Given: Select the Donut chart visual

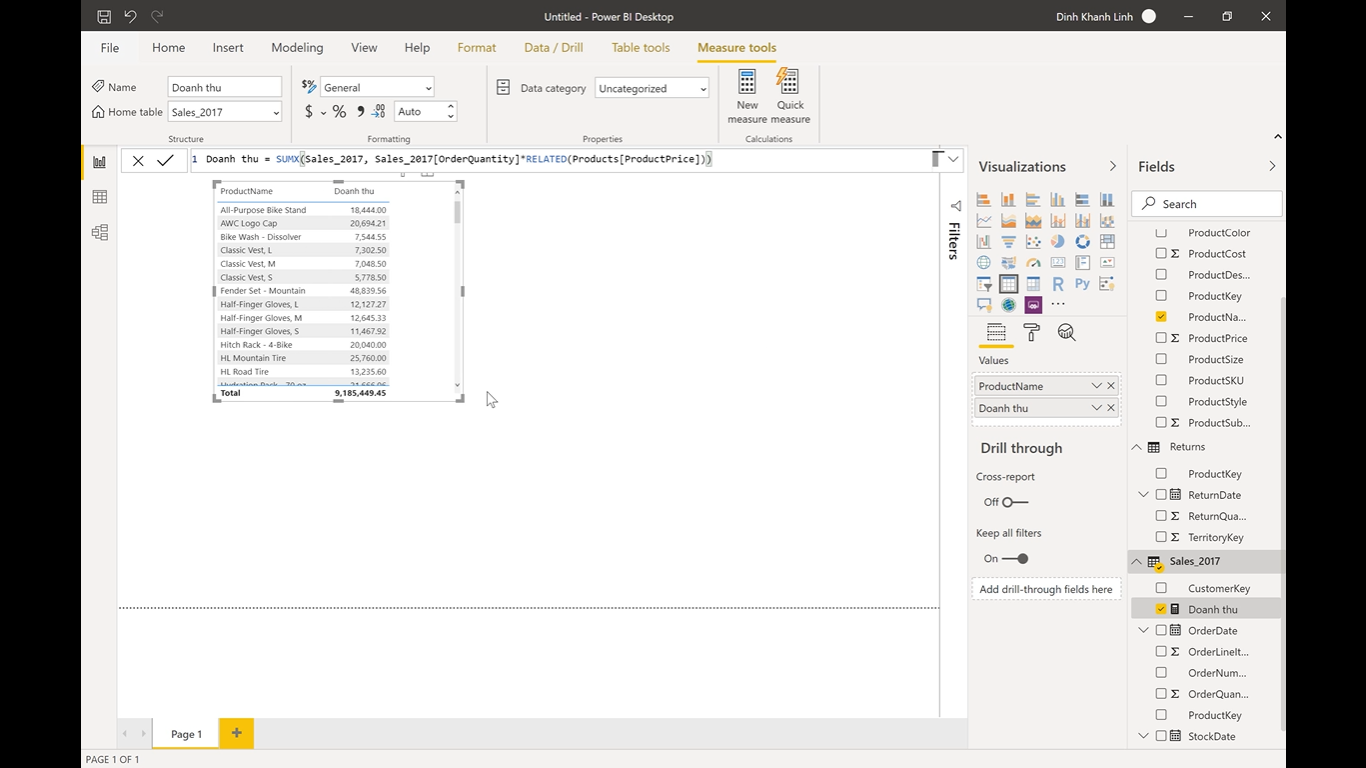Looking at the screenshot, I should (x=1082, y=242).
